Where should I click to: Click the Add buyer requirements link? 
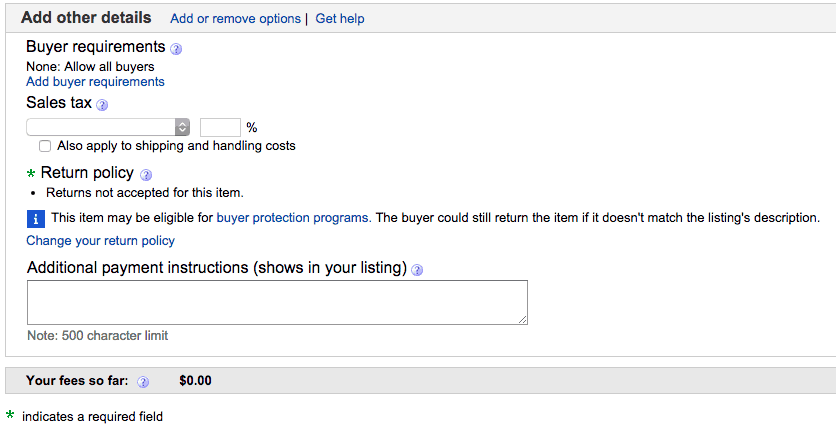click(x=95, y=82)
